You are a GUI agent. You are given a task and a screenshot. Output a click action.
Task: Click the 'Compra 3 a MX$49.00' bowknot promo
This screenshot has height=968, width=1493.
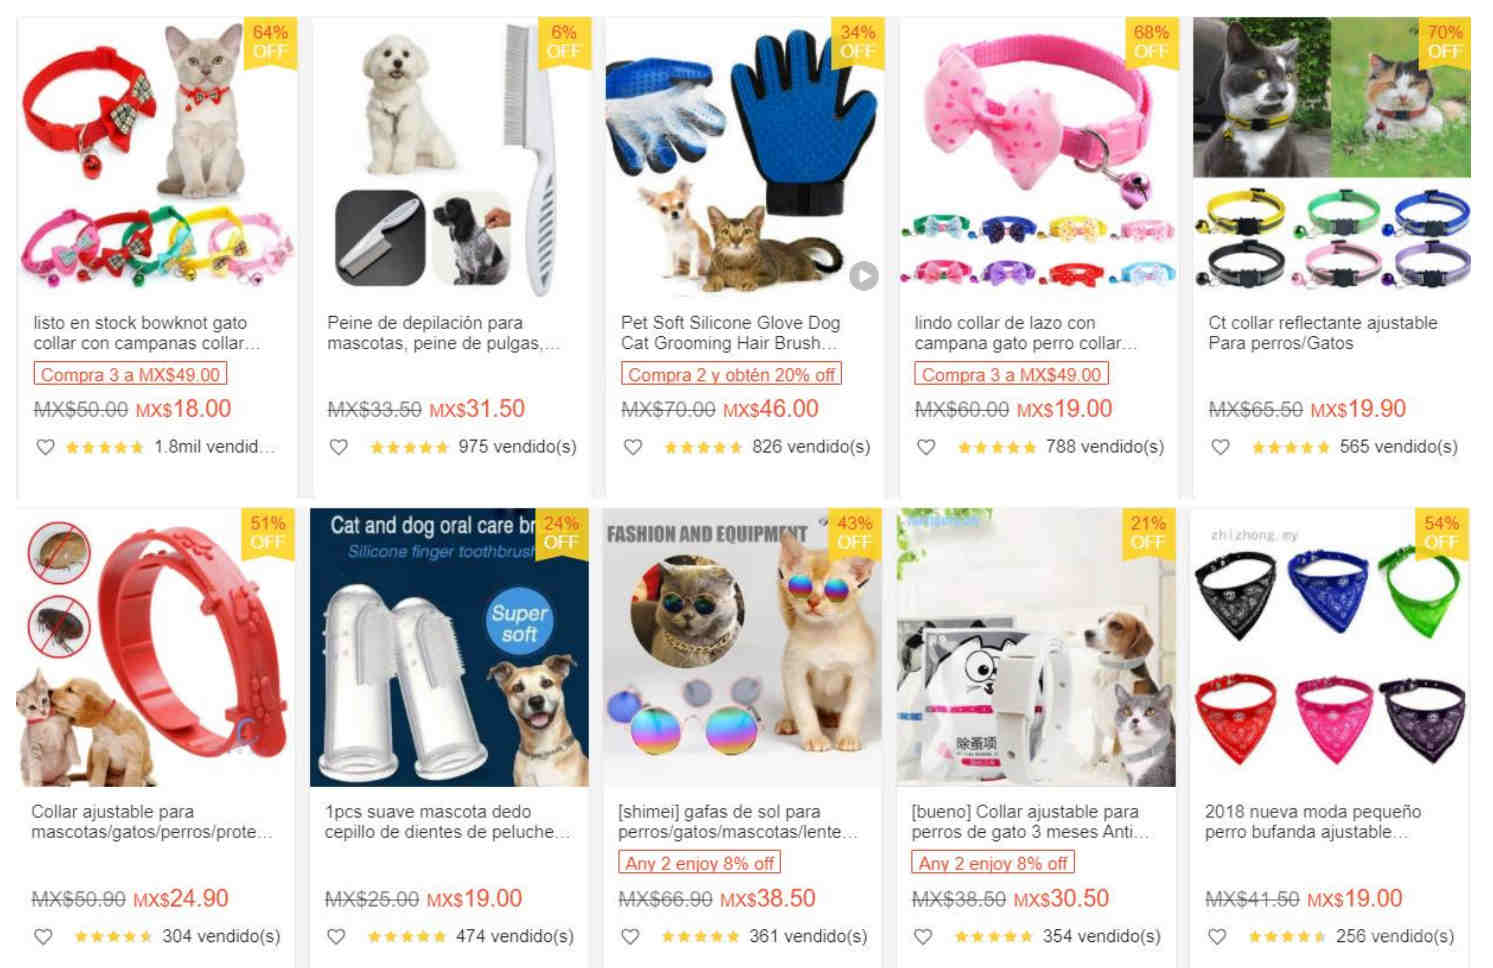point(130,374)
